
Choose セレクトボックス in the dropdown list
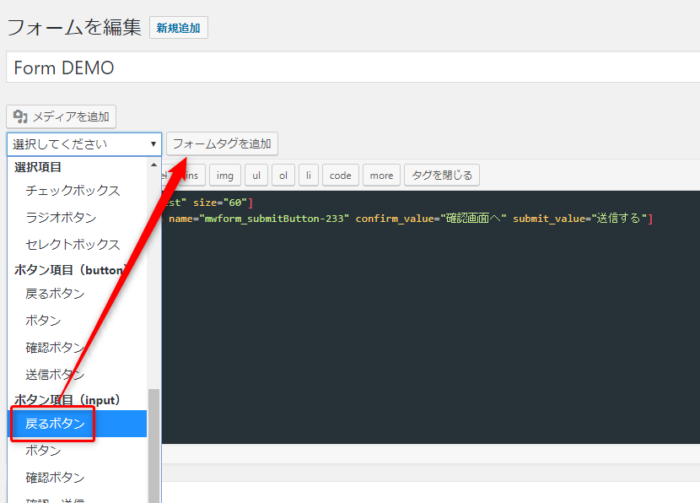pyautogui.click(x=72, y=244)
